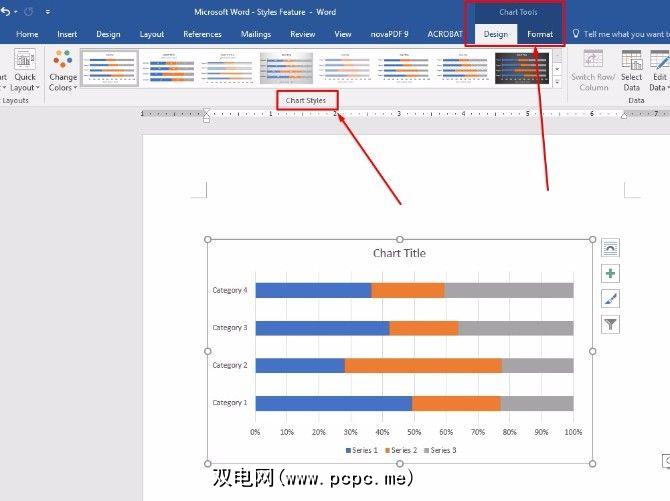Select the seventh chart style thumbnail
This screenshot has width=670, height=501.
[463, 68]
